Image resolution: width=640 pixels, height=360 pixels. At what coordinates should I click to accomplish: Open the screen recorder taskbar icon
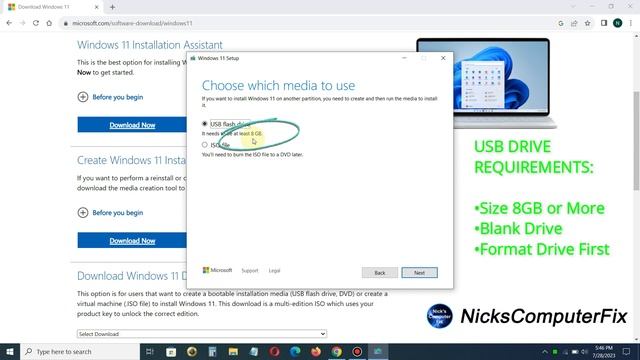click(357, 351)
